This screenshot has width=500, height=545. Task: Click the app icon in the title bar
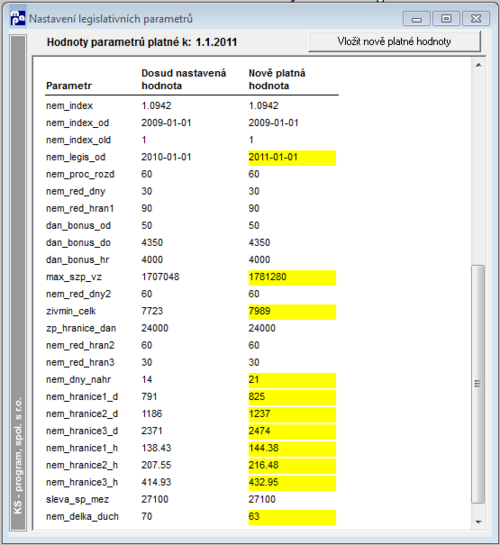tap(17, 18)
